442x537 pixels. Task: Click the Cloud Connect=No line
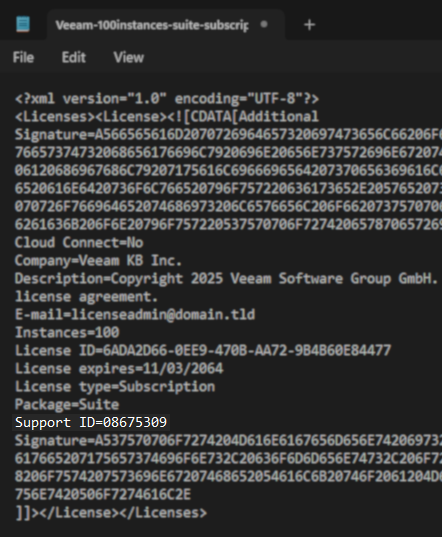coord(79,242)
